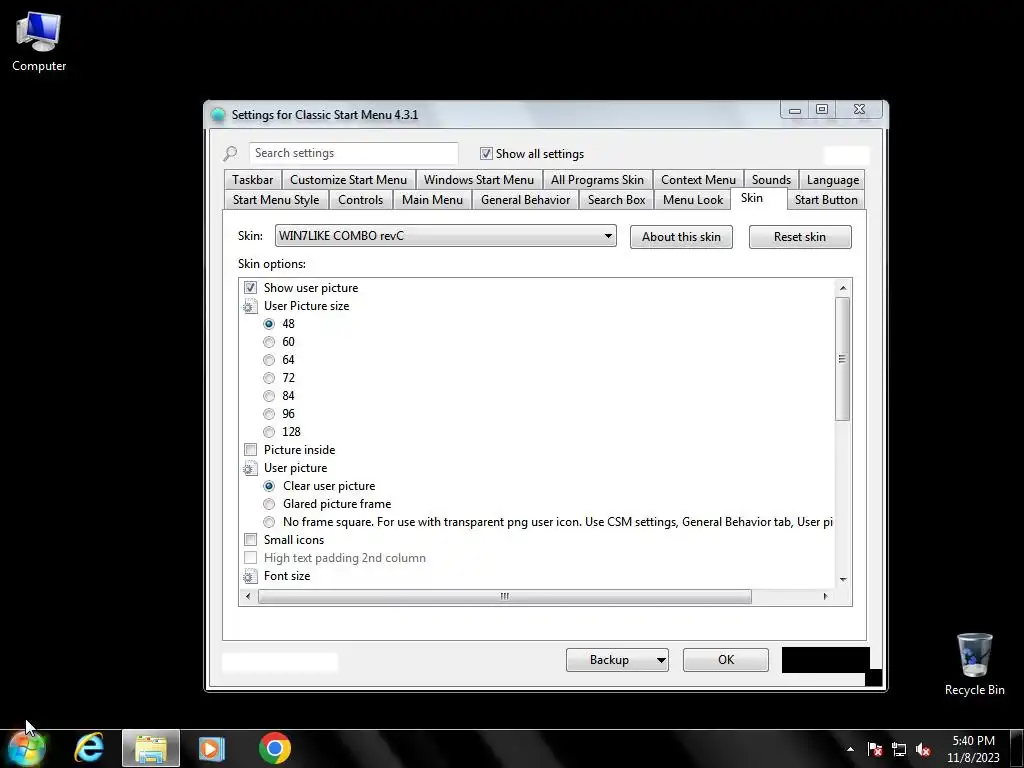Switch to Search Box tab
The width and height of the screenshot is (1024, 768).
click(x=616, y=200)
